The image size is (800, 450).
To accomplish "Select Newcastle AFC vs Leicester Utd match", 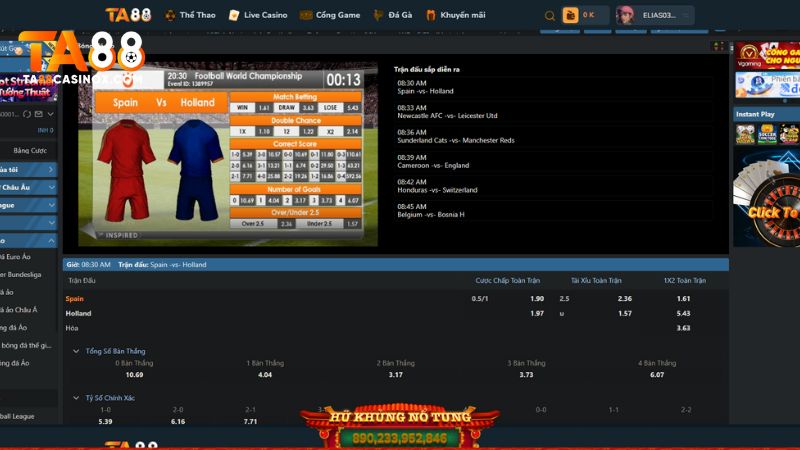I will pyautogui.click(x=553, y=112).
